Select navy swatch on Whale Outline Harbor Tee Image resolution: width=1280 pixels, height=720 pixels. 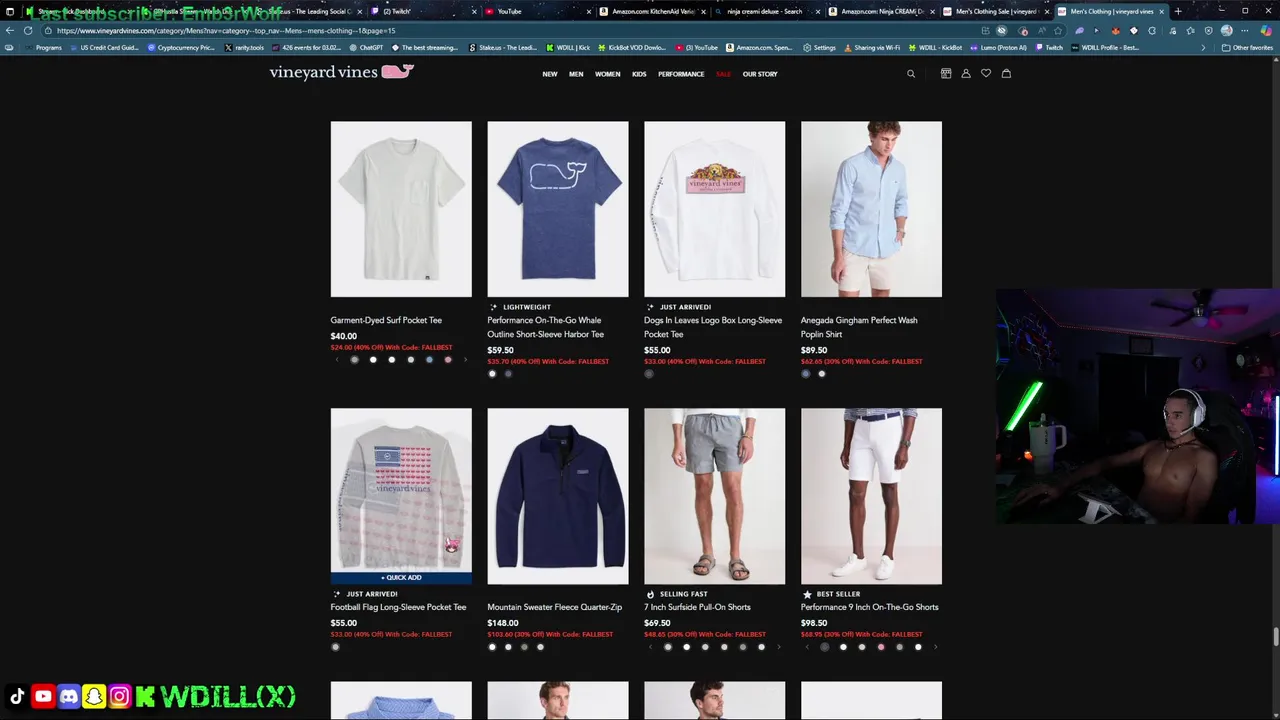(508, 374)
